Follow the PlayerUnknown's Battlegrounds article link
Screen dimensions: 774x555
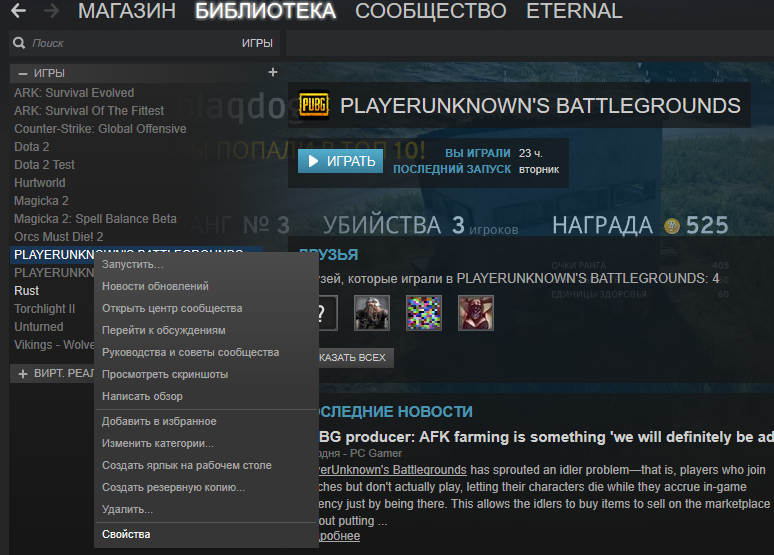[x=393, y=470]
